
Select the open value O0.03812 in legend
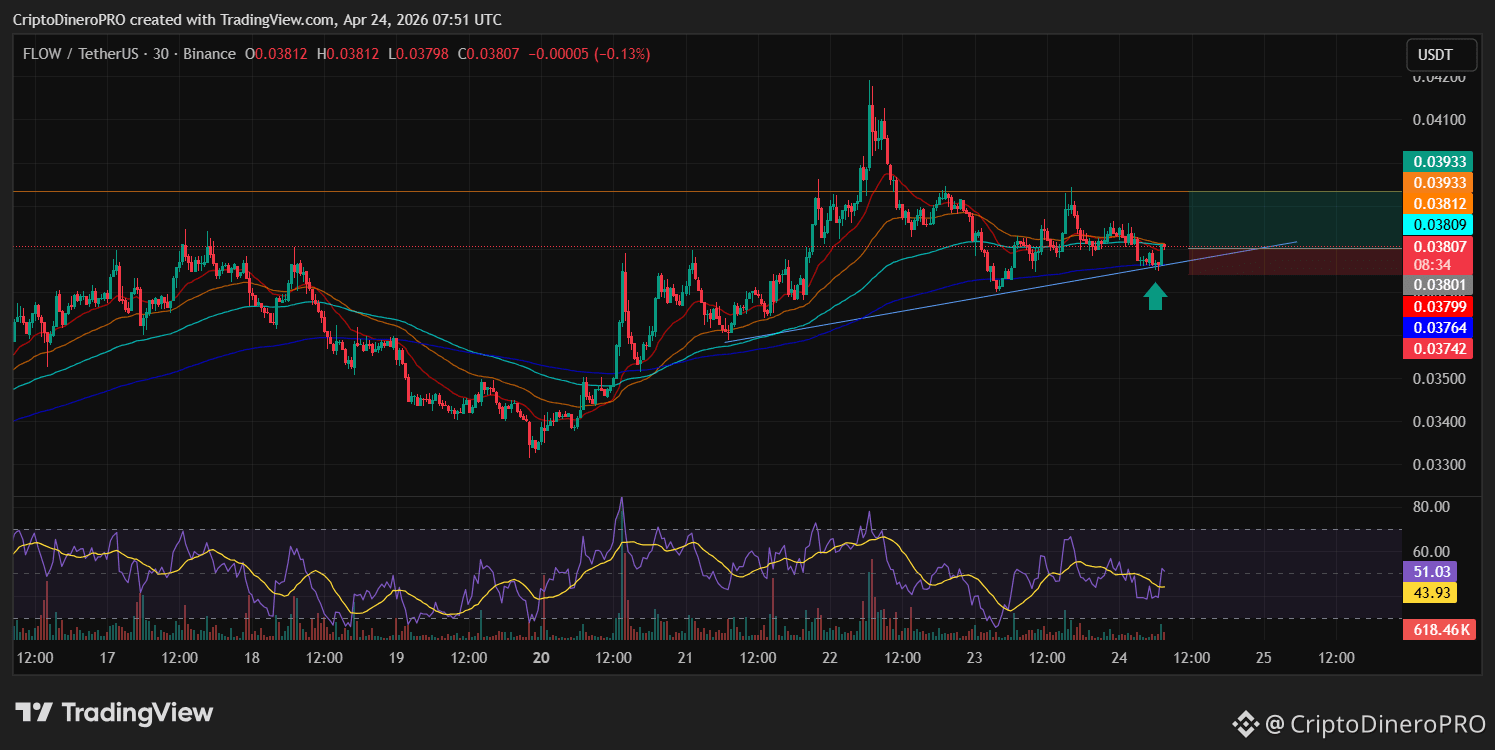[278, 54]
